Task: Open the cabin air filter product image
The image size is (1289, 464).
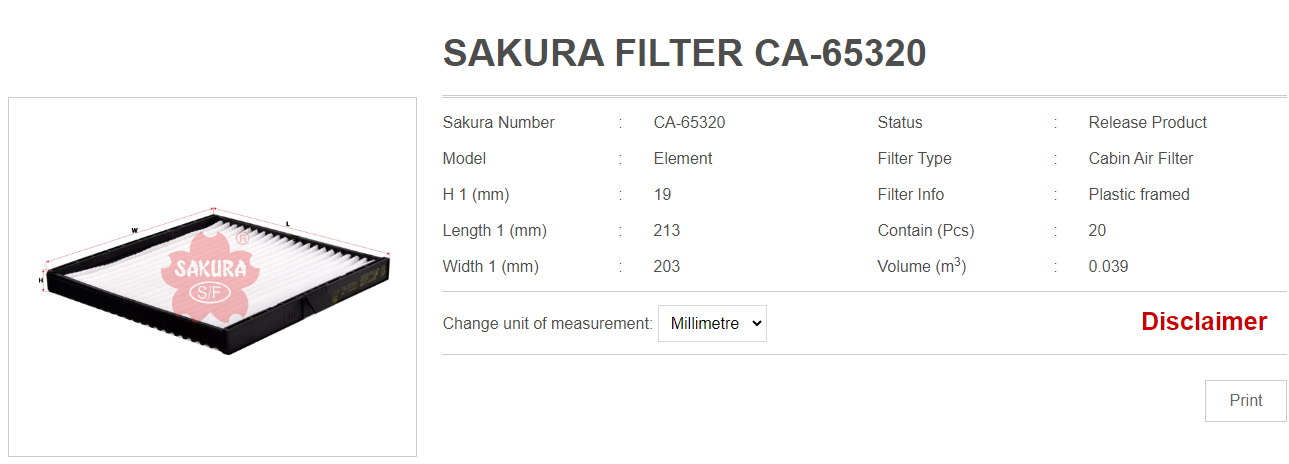Action: (x=213, y=277)
